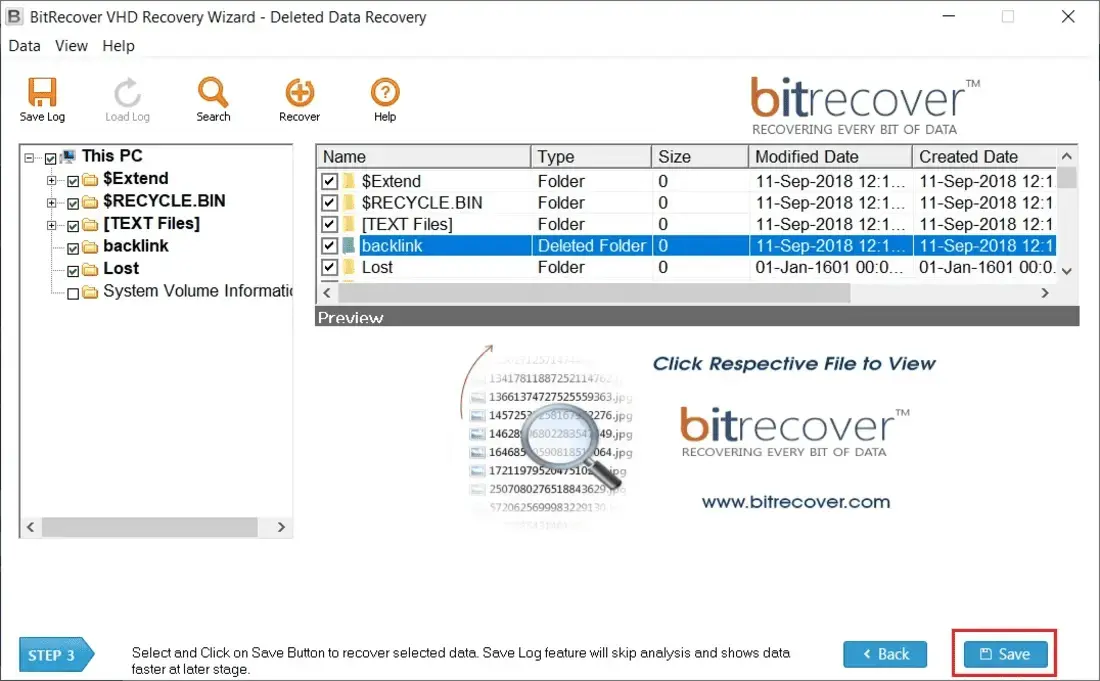The image size is (1100, 681).
Task: Select $RECYCLE.BIN label in folder tree
Action: pyautogui.click(x=164, y=201)
